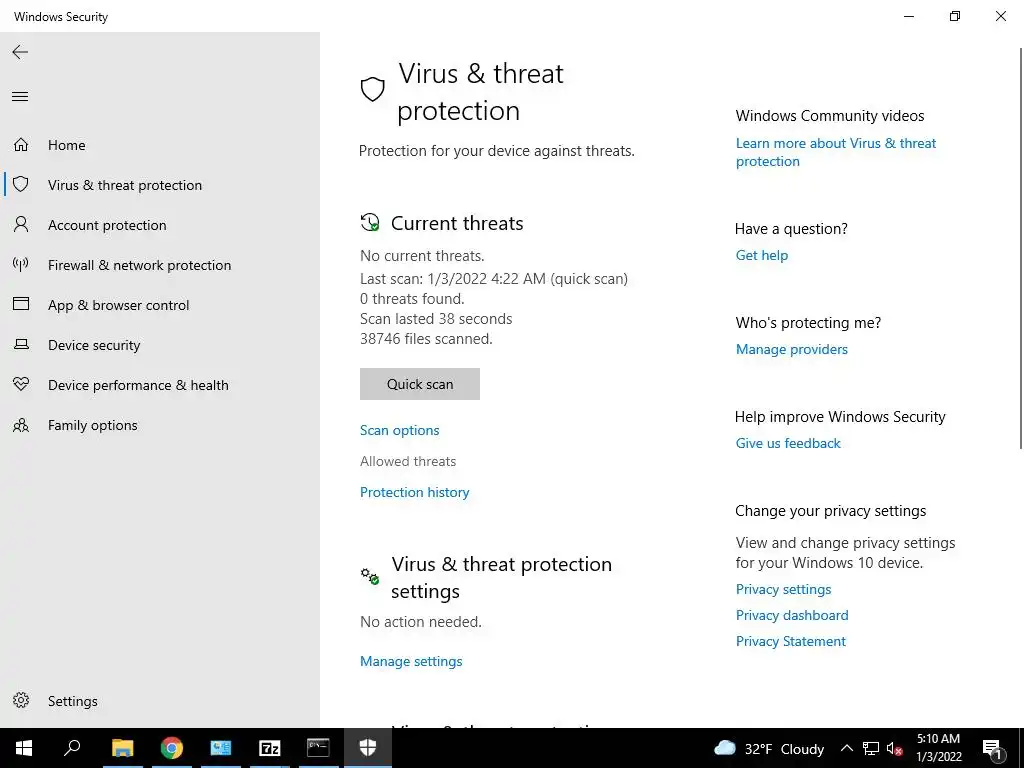Click 'No current threats.' text

coord(423,256)
